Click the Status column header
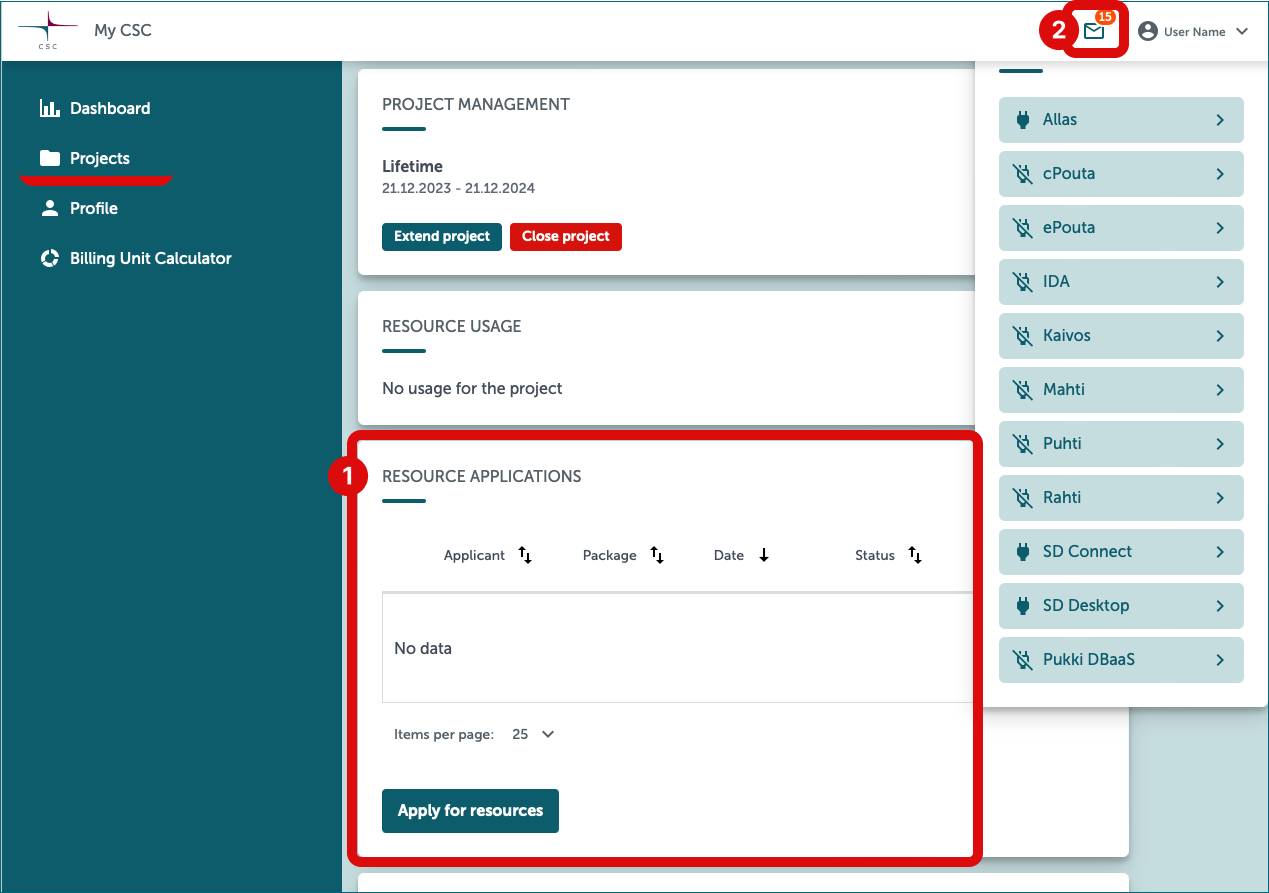The height and width of the screenshot is (893, 1269). pyautogui.click(x=875, y=555)
